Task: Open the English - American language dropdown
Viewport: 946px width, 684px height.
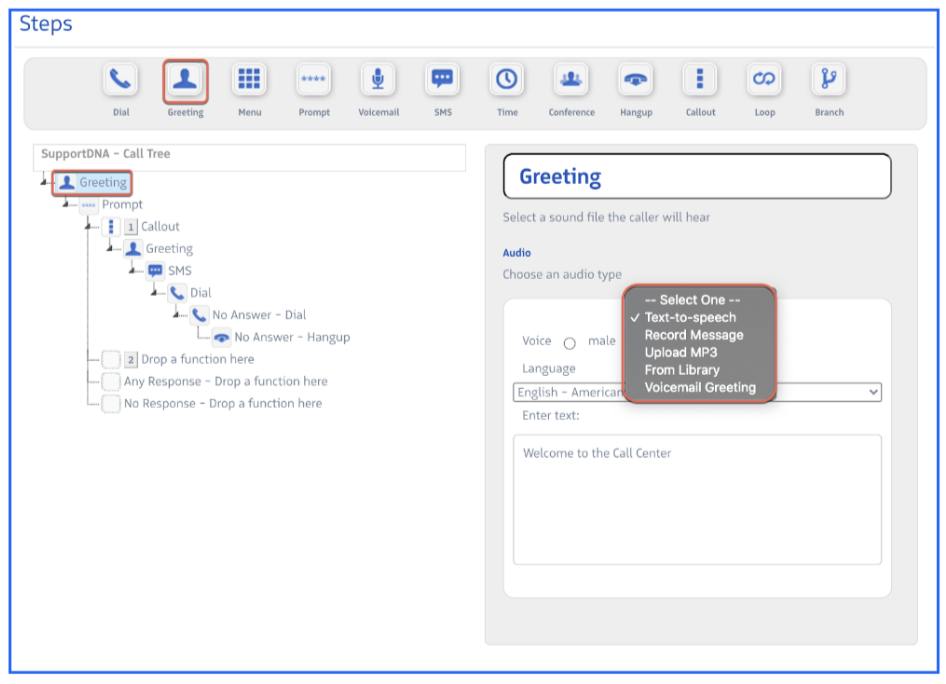Action: pos(697,392)
